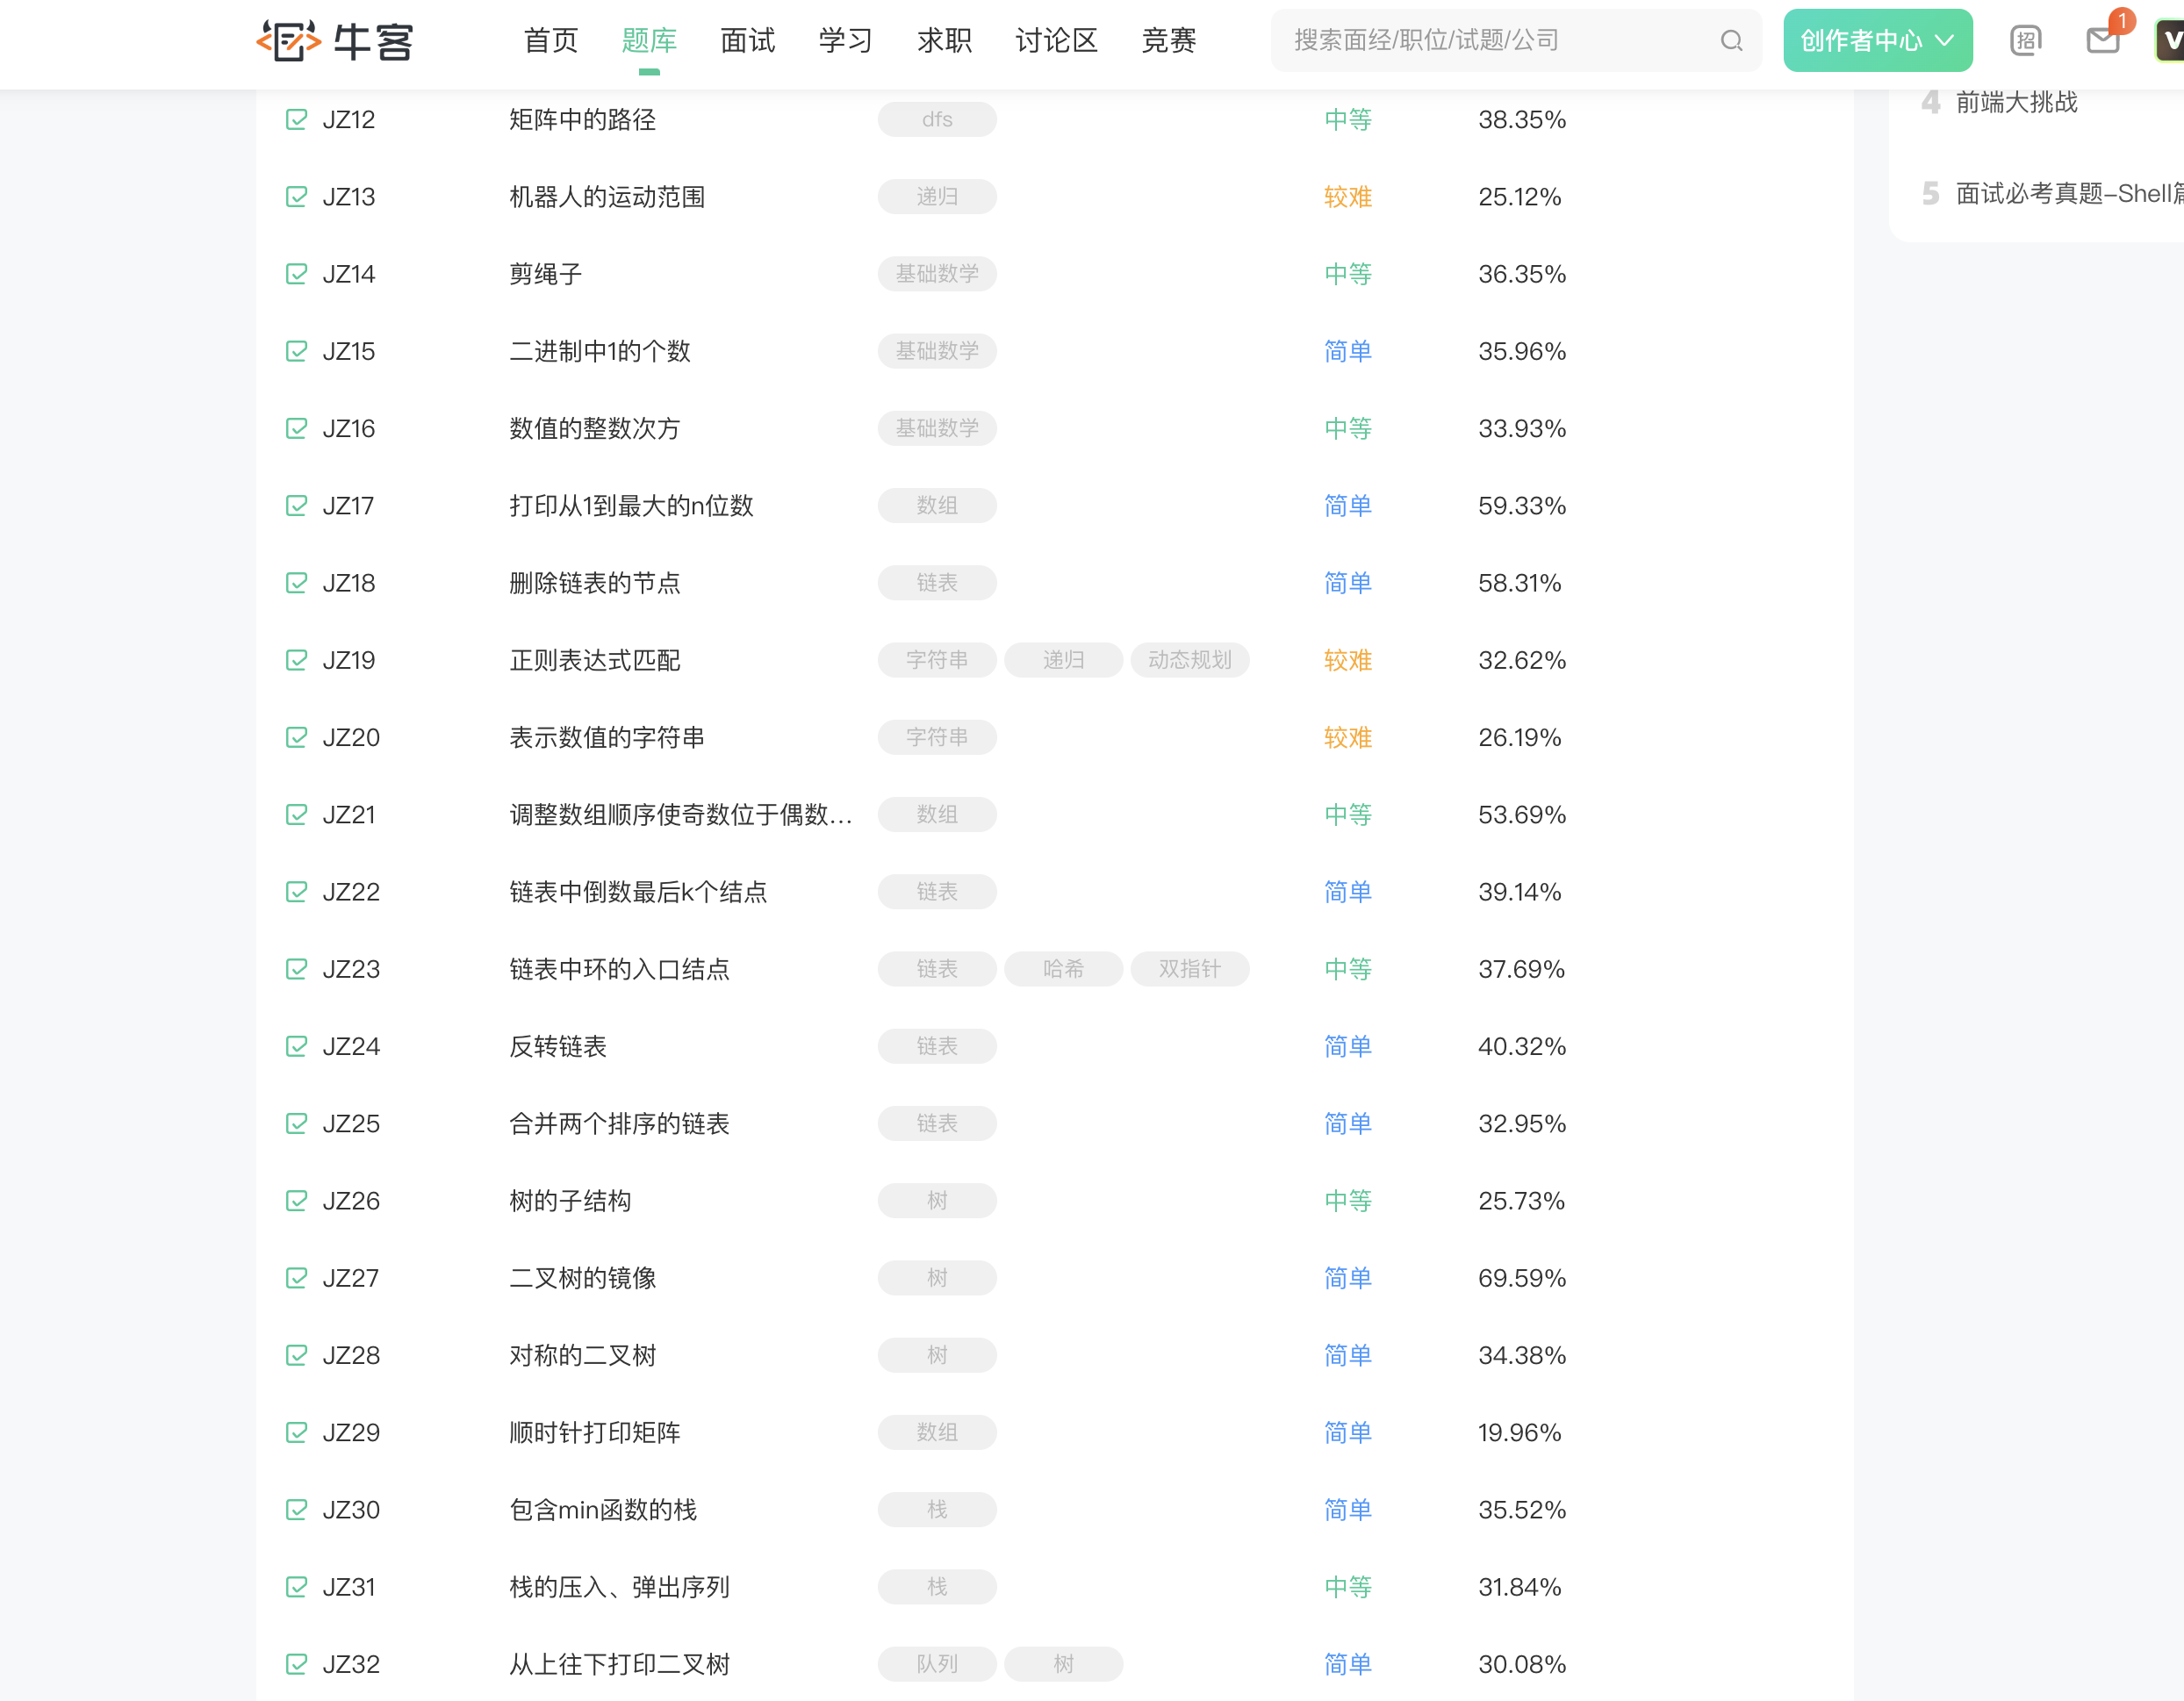The height and width of the screenshot is (1701, 2184).
Task: Open the problem 反转链表
Action: pyautogui.click(x=558, y=1046)
